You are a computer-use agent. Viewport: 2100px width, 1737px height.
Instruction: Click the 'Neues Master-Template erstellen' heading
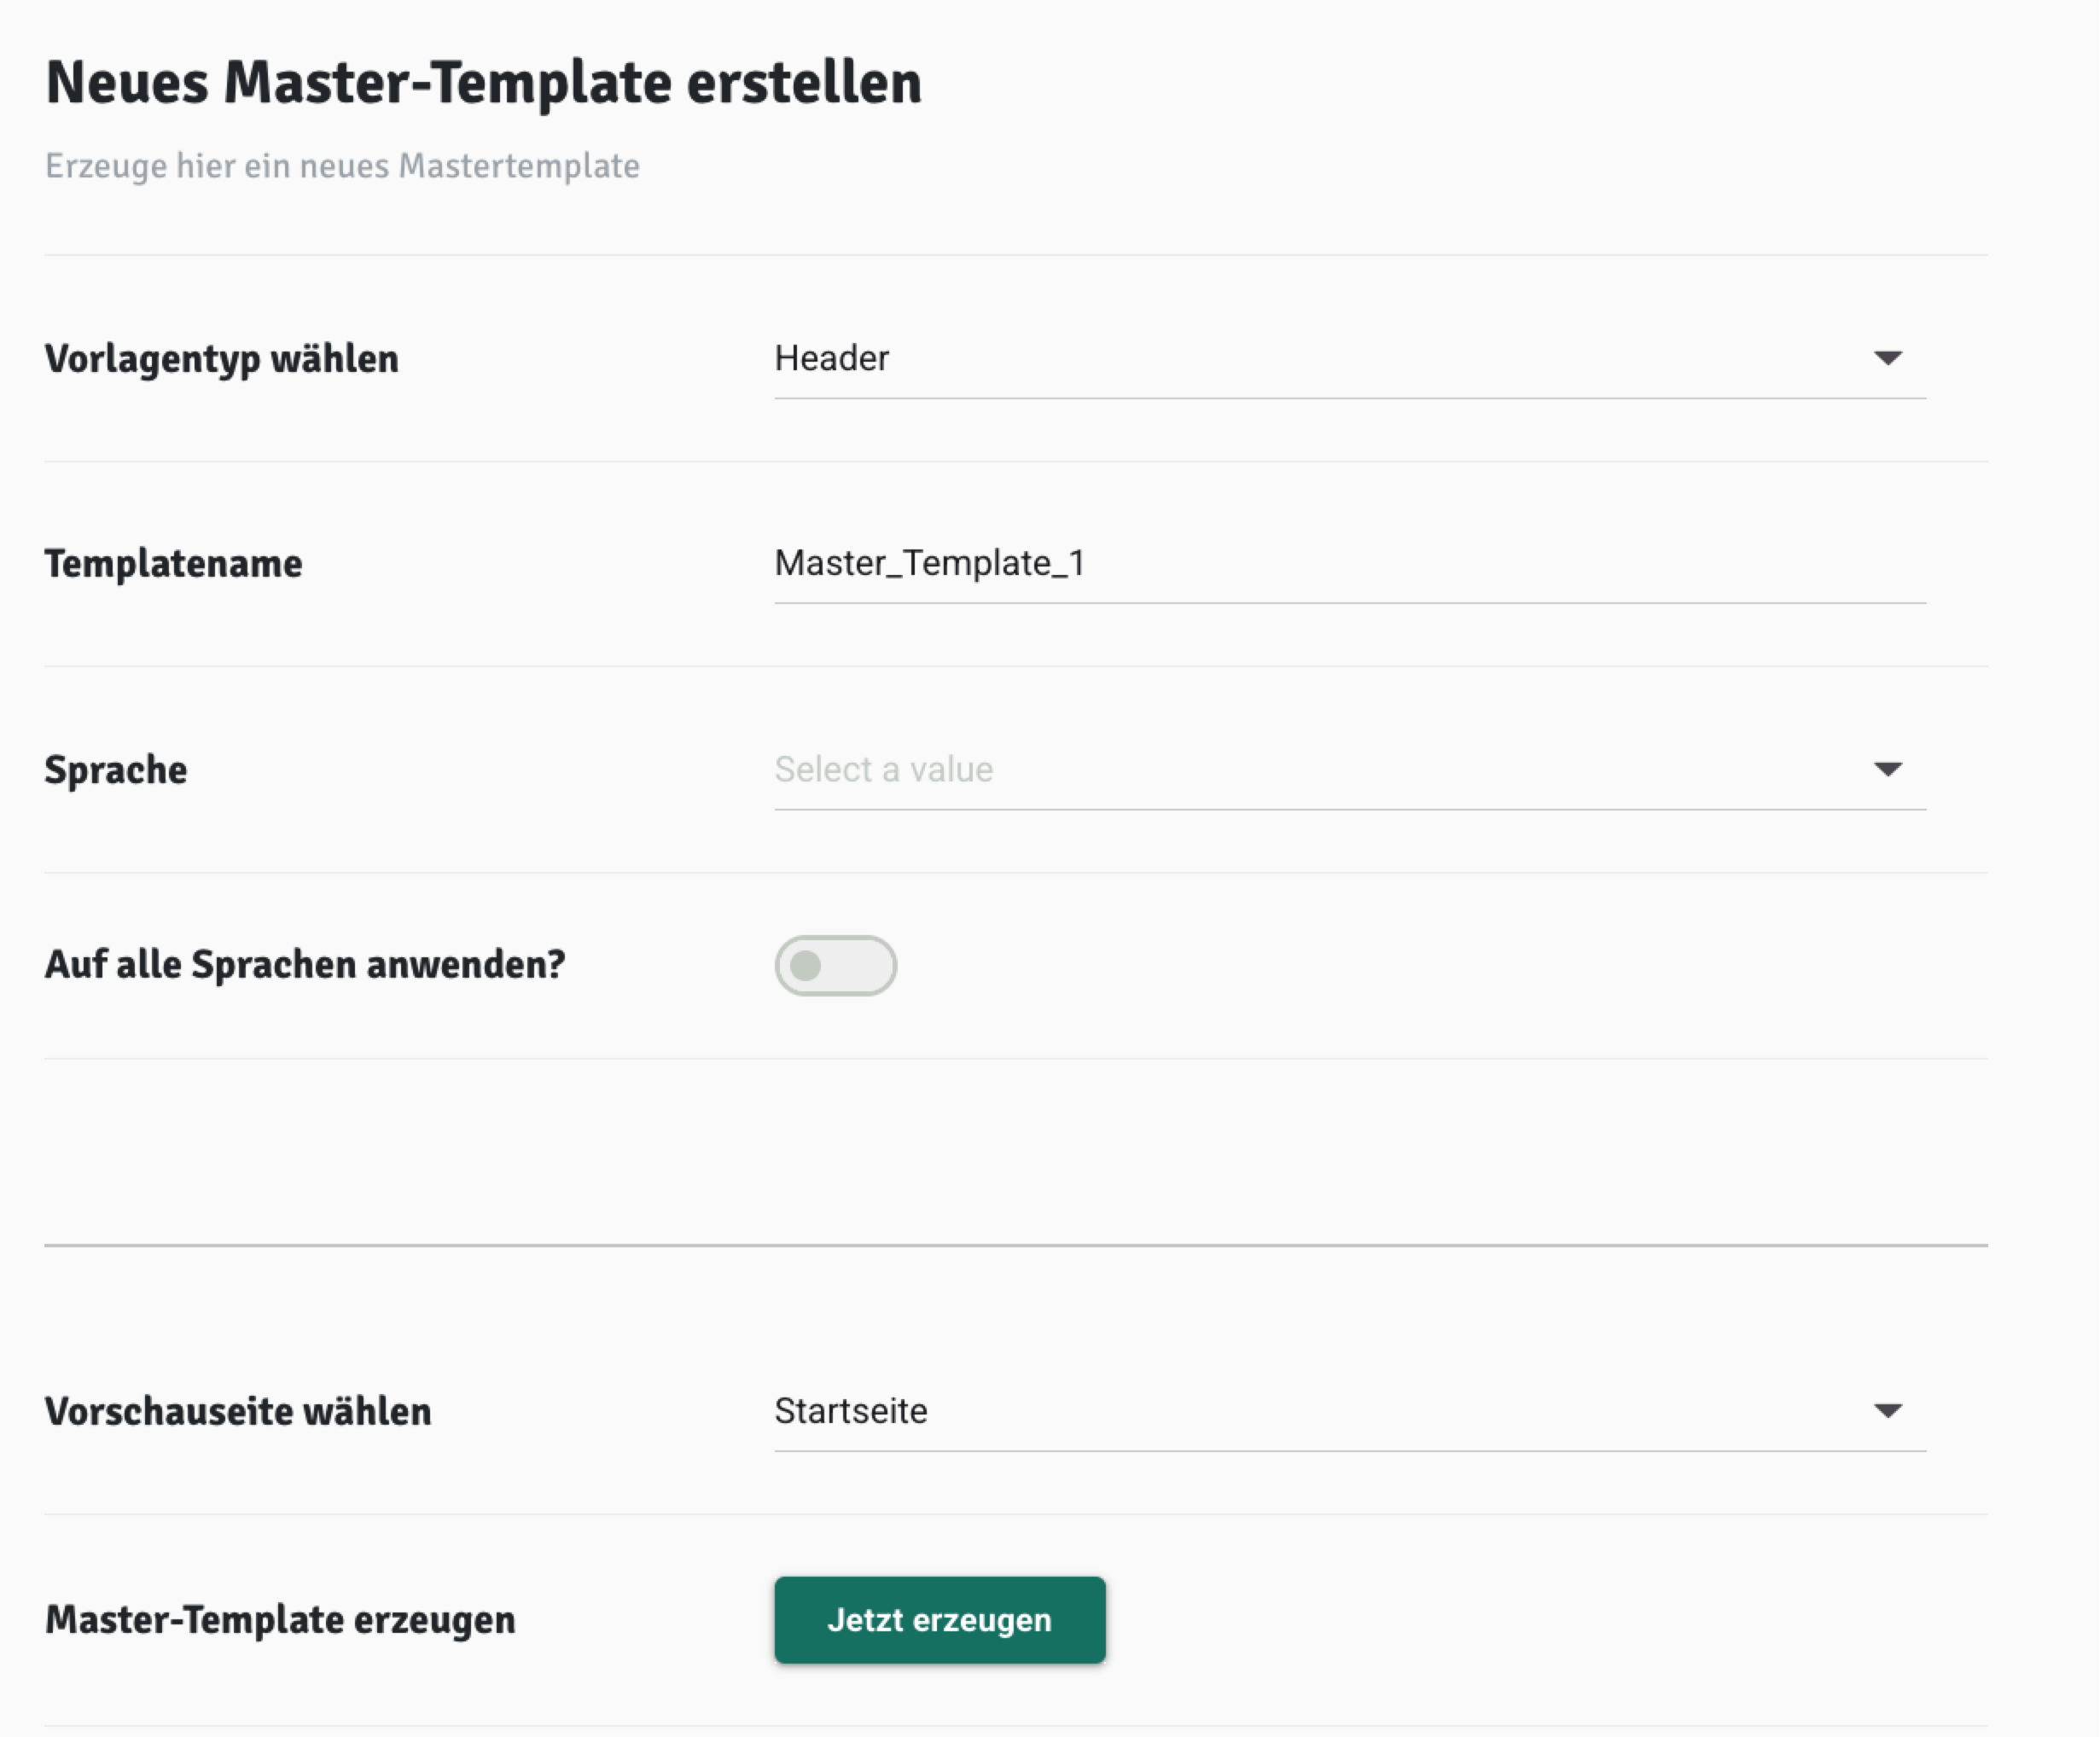[x=483, y=84]
